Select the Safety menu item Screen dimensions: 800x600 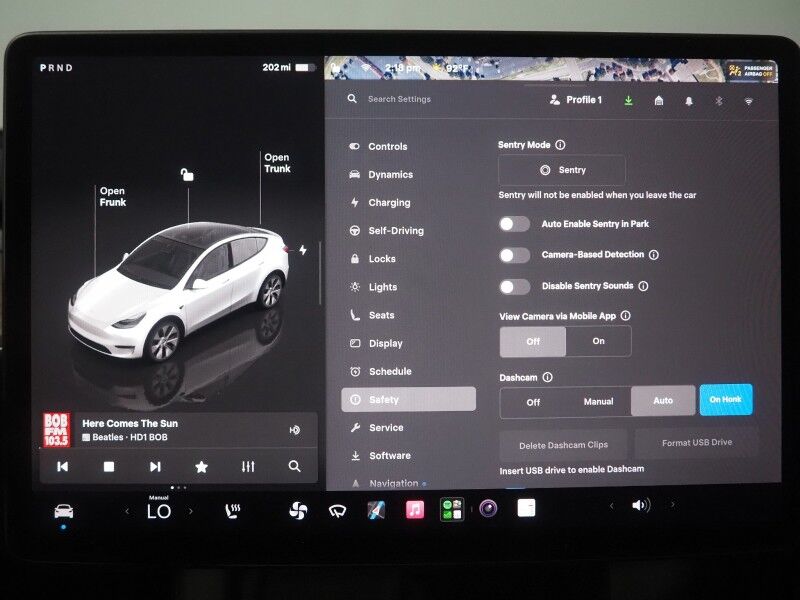click(408, 399)
